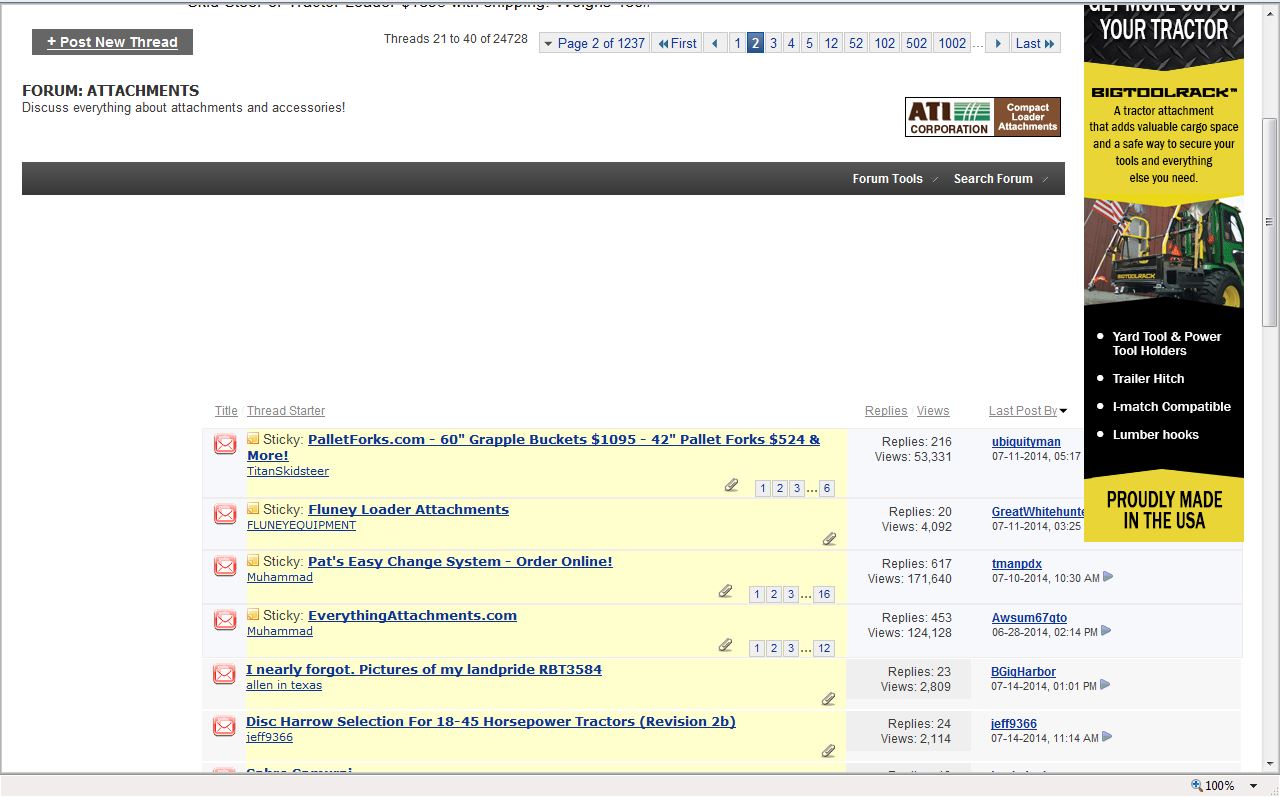Expand the Forum Tools menu

click(894, 179)
